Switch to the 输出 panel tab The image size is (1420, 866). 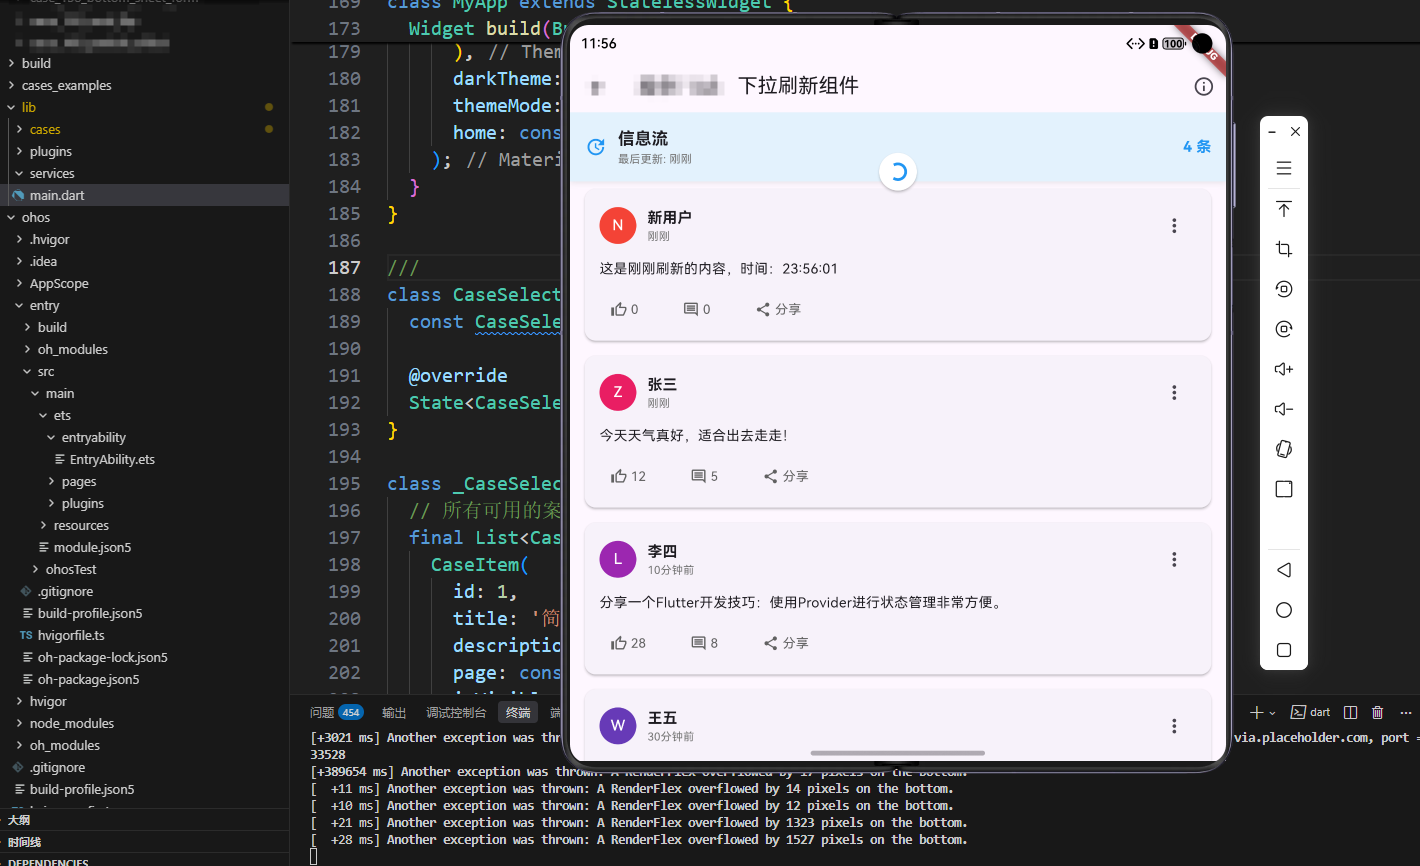pyautogui.click(x=394, y=712)
